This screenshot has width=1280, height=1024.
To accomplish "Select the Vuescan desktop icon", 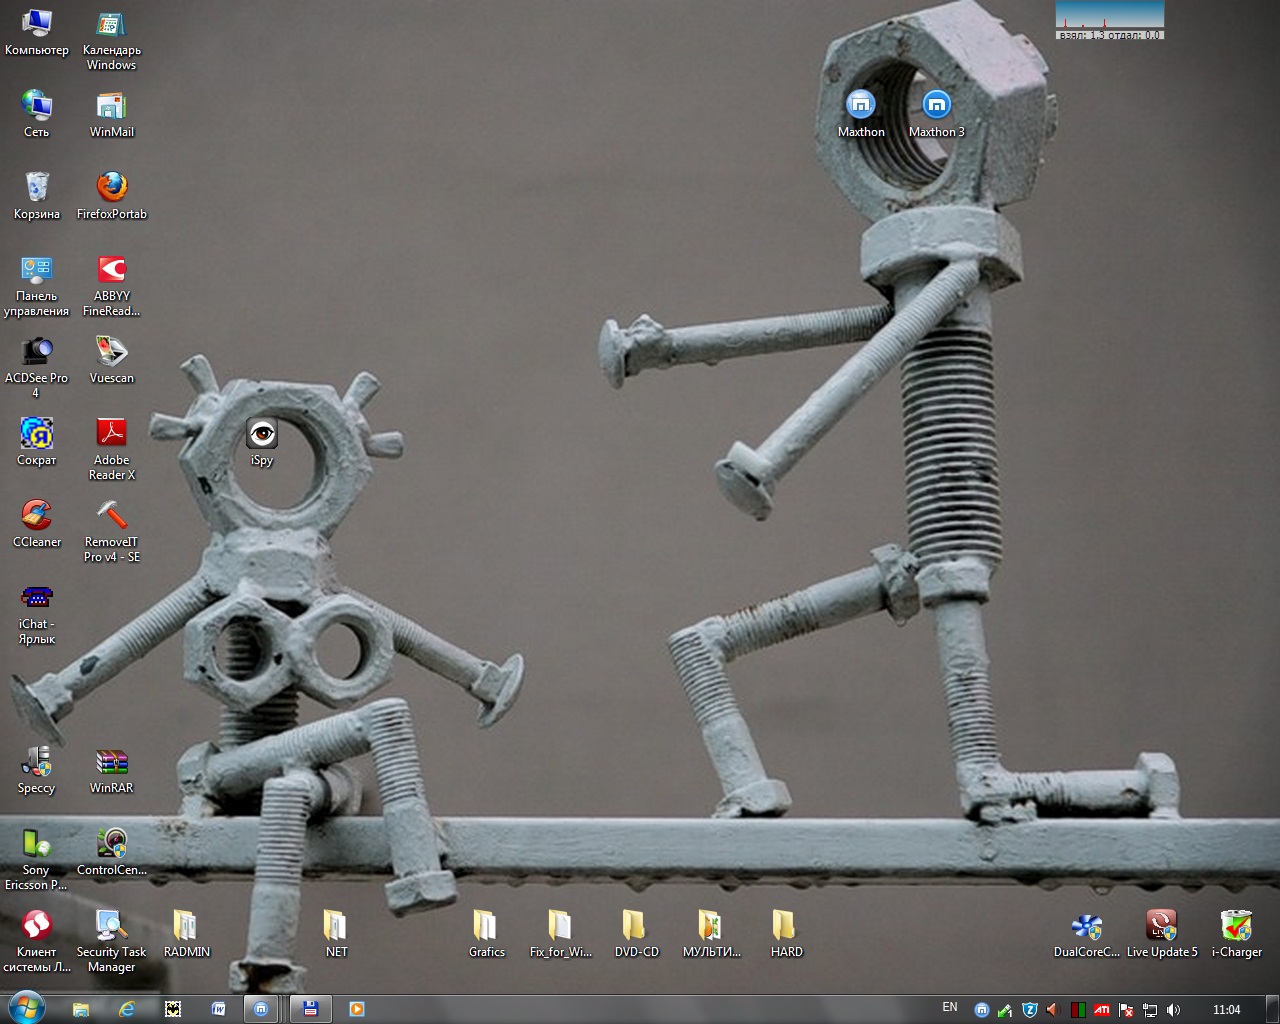I will point(111,352).
